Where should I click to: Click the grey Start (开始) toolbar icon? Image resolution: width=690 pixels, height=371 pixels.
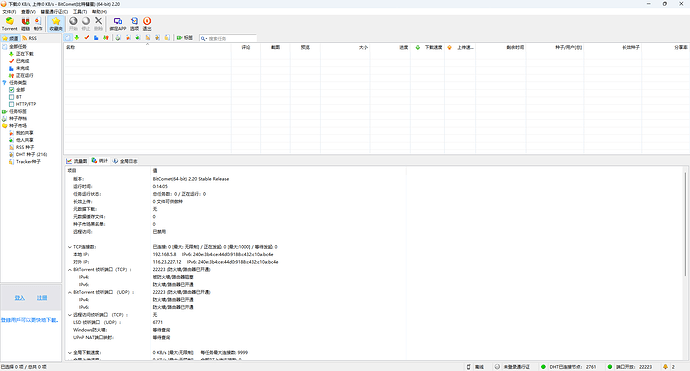pyautogui.click(x=73, y=24)
